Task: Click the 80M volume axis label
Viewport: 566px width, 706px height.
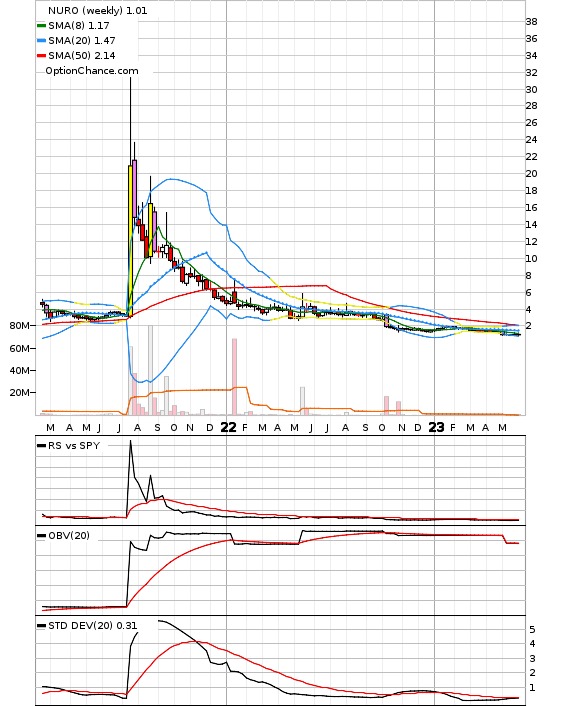Action: pos(19,326)
